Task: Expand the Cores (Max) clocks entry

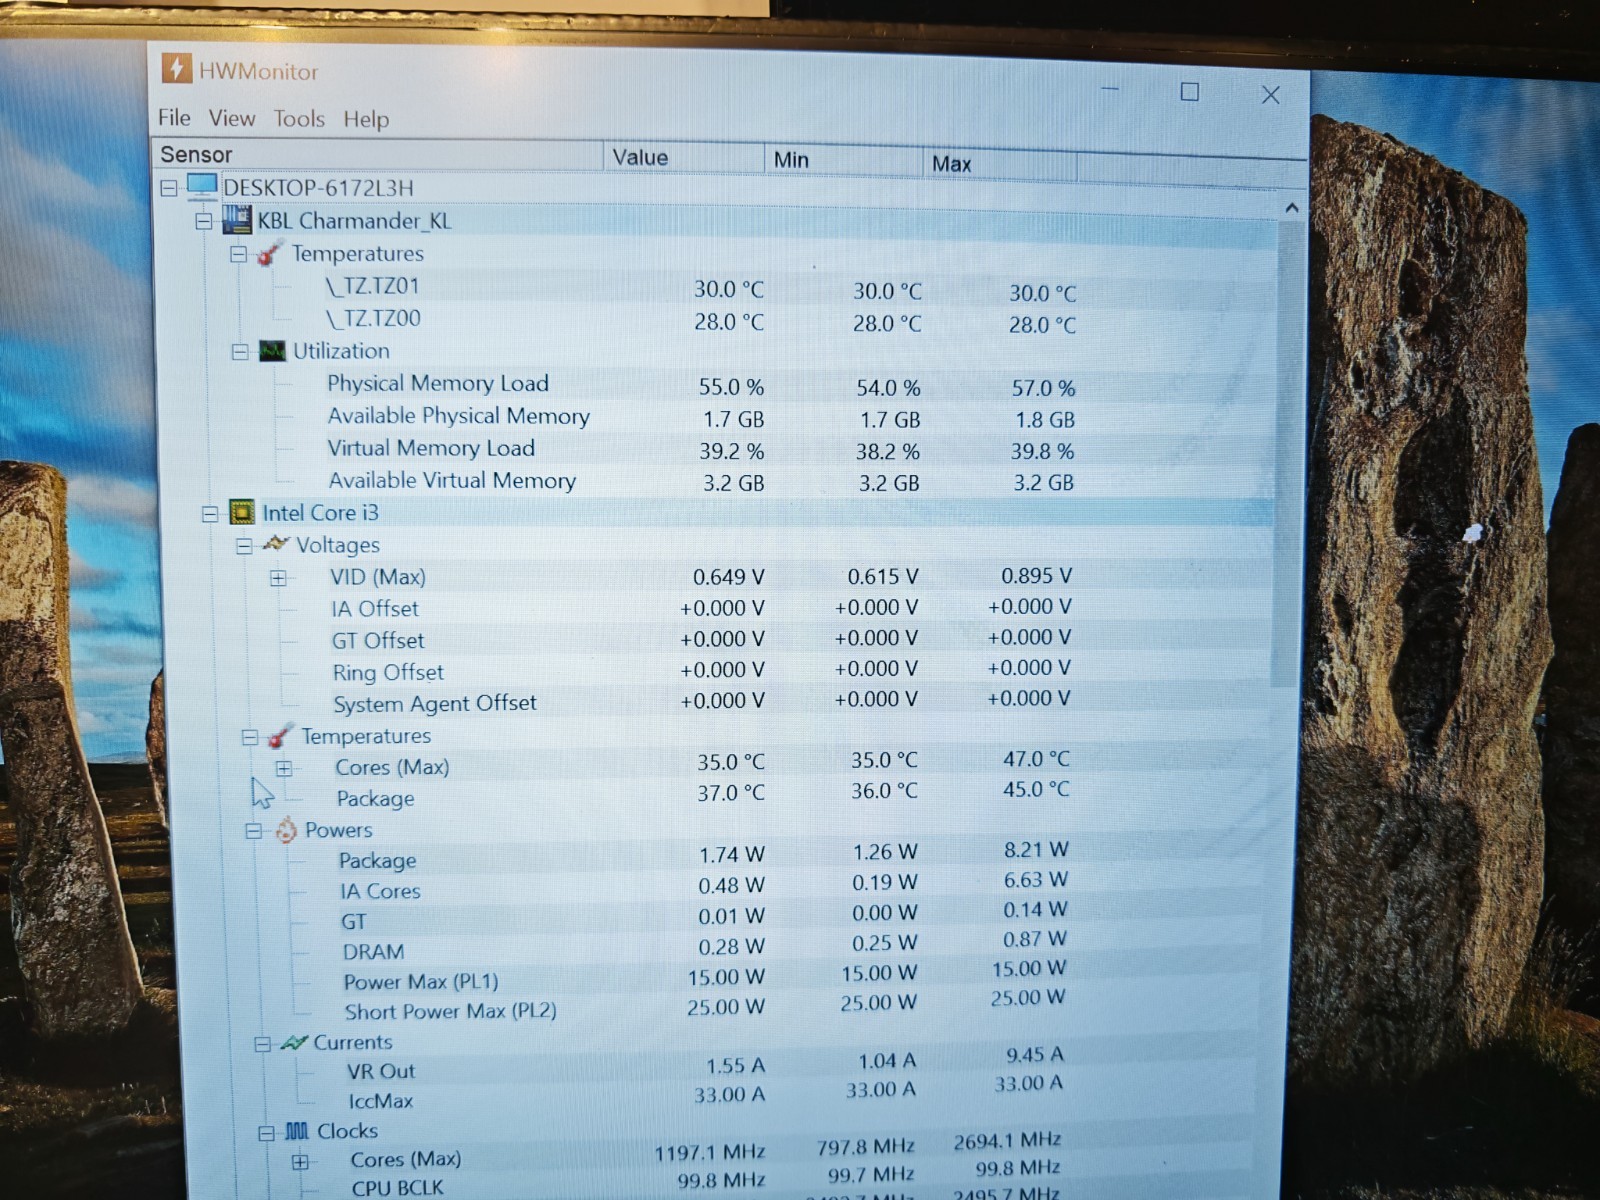Action: pos(300,1161)
